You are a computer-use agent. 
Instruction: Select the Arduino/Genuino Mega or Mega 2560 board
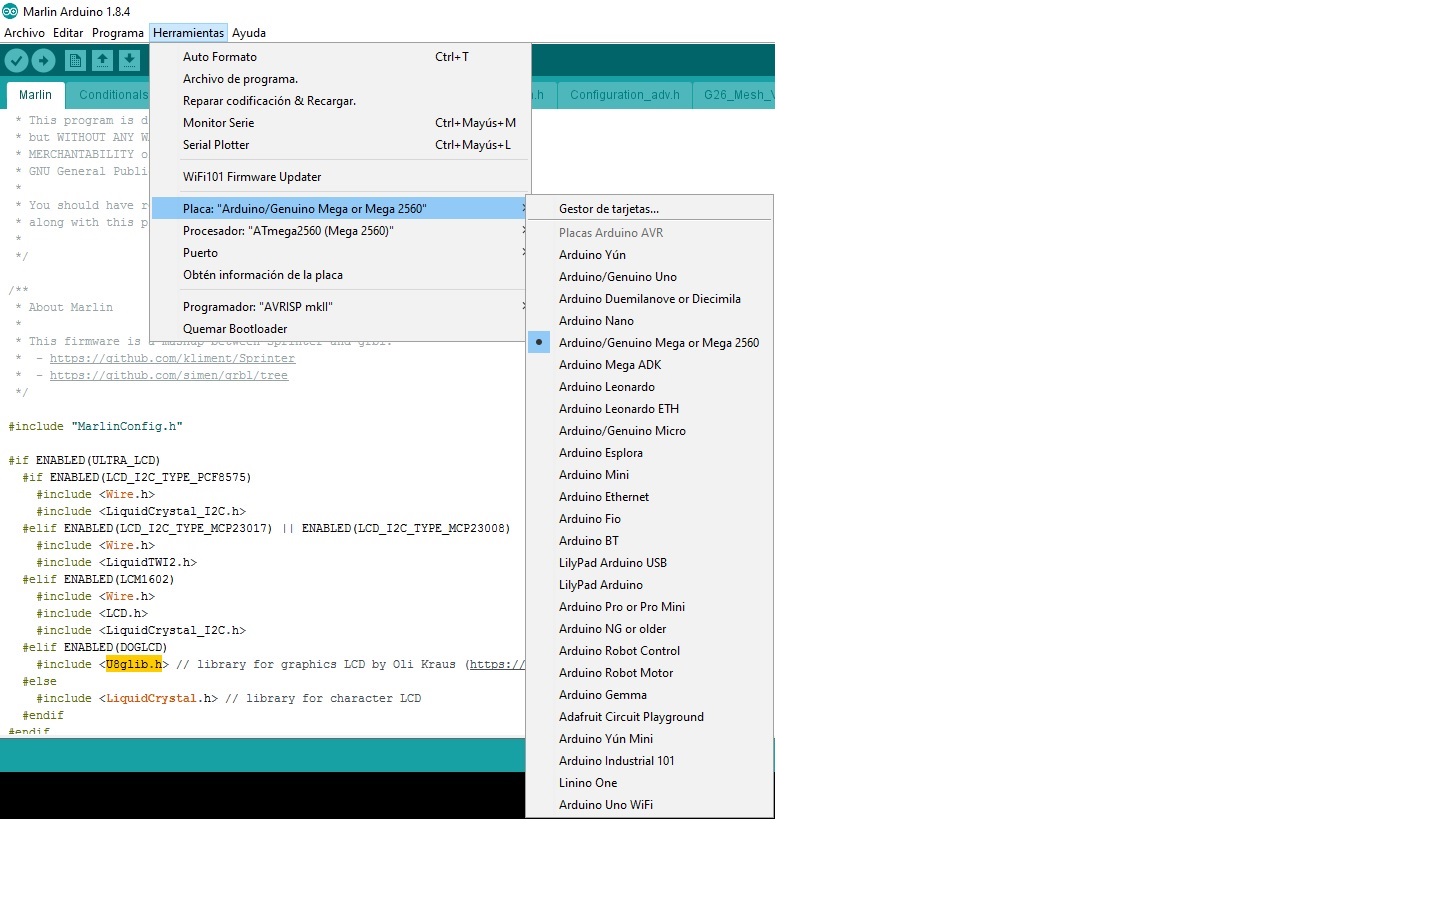pos(658,343)
